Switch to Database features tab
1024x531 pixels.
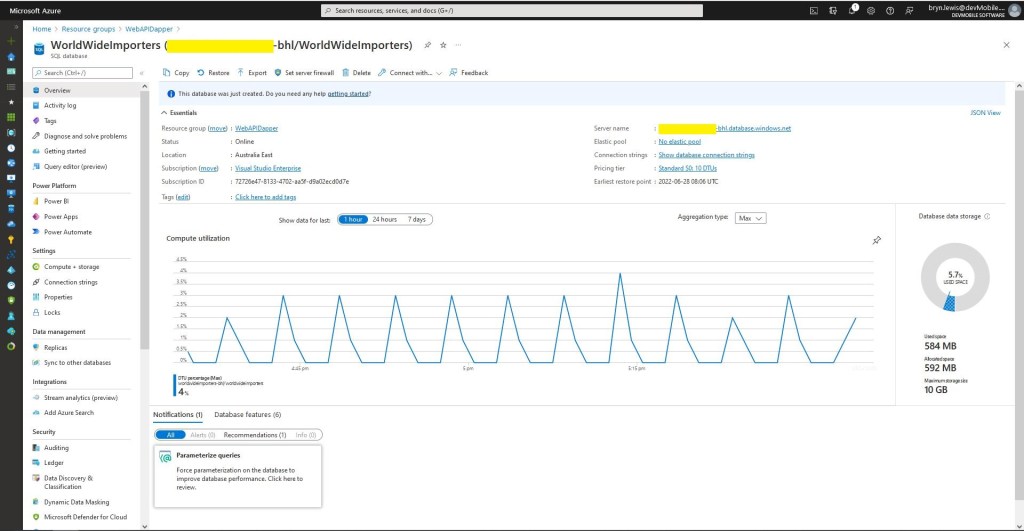(x=247, y=414)
